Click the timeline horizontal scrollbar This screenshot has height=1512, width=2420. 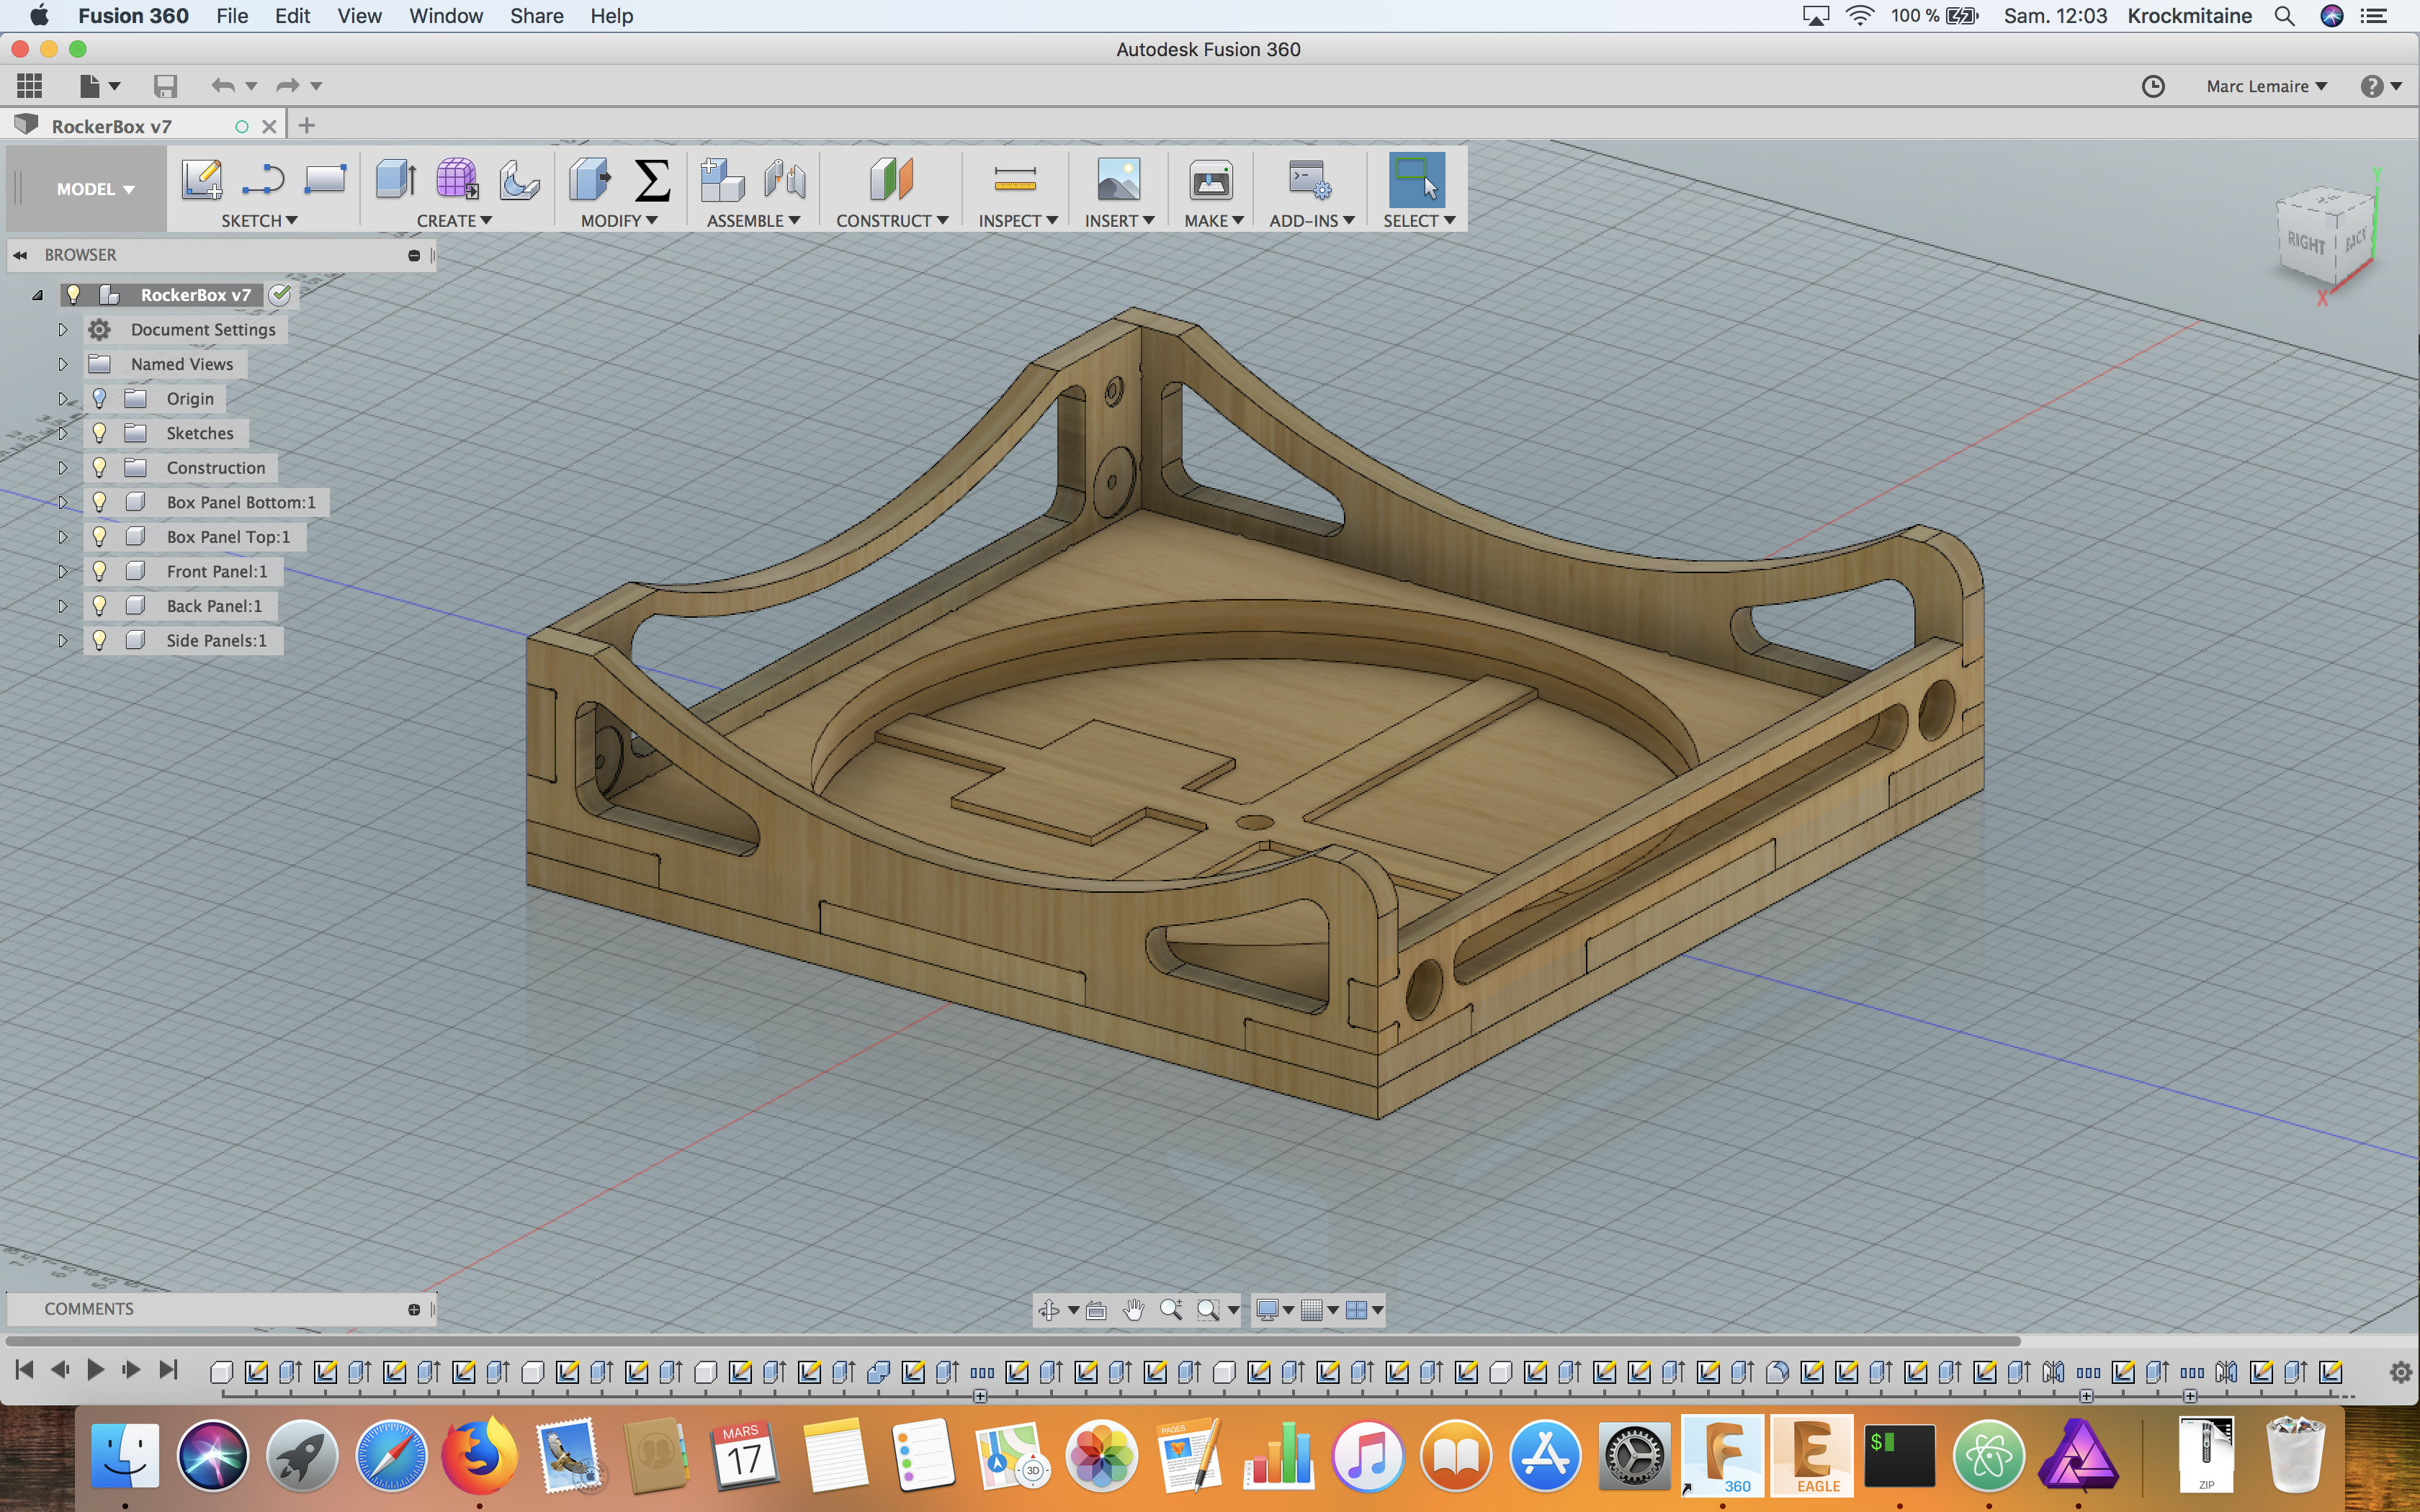pos(1012,1341)
